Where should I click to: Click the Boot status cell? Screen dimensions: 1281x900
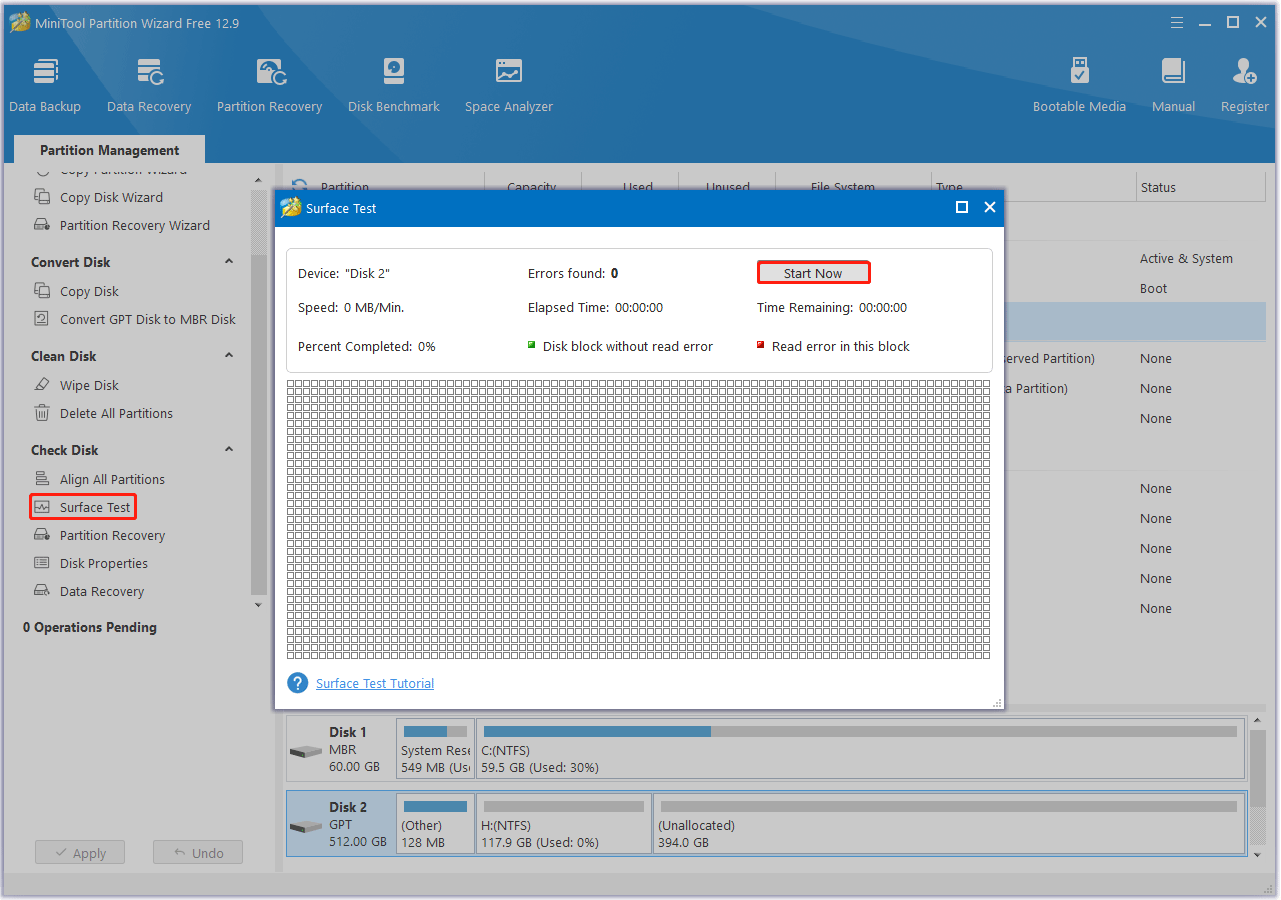(1153, 288)
